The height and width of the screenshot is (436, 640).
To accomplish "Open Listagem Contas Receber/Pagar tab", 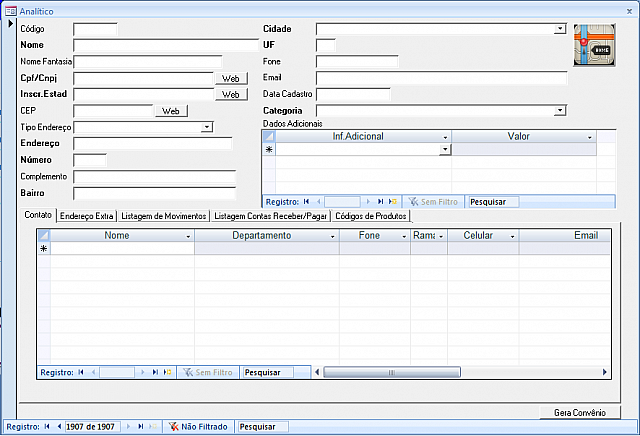I will tap(271, 216).
